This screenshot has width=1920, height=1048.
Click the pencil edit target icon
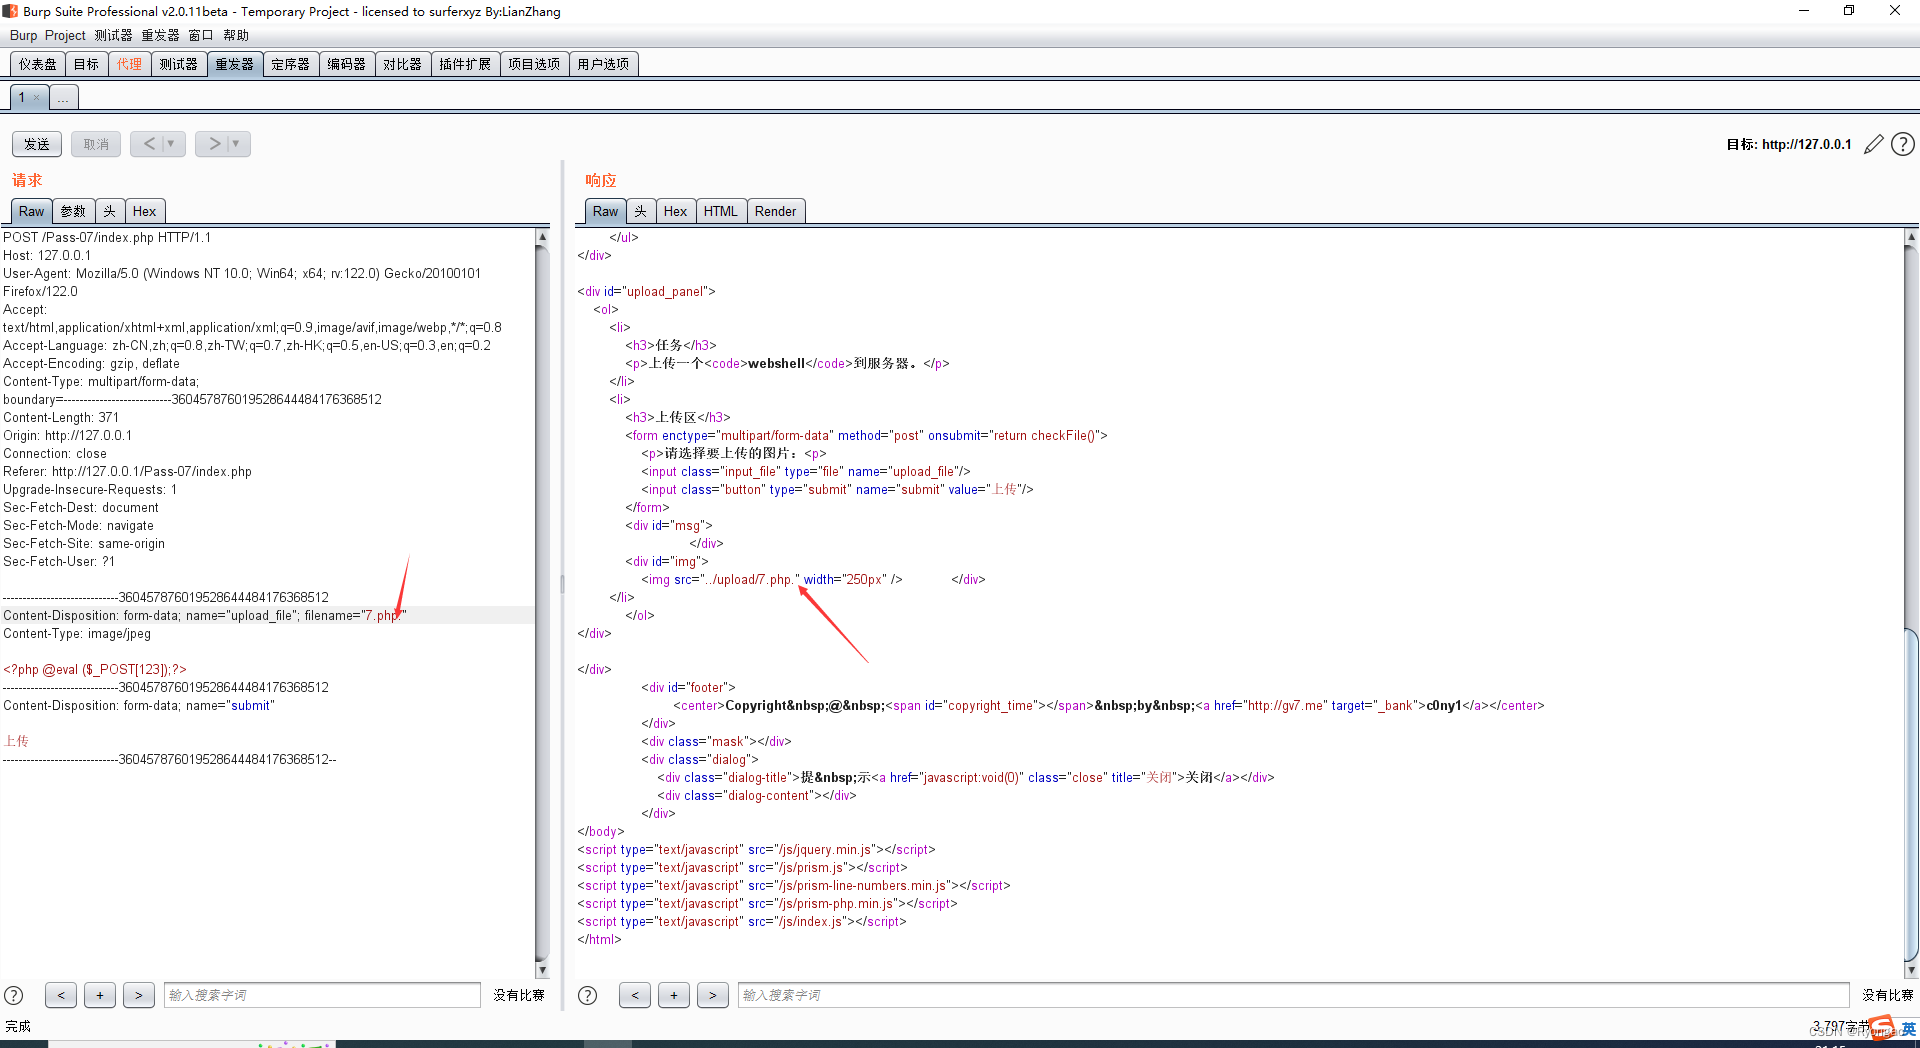1873,145
